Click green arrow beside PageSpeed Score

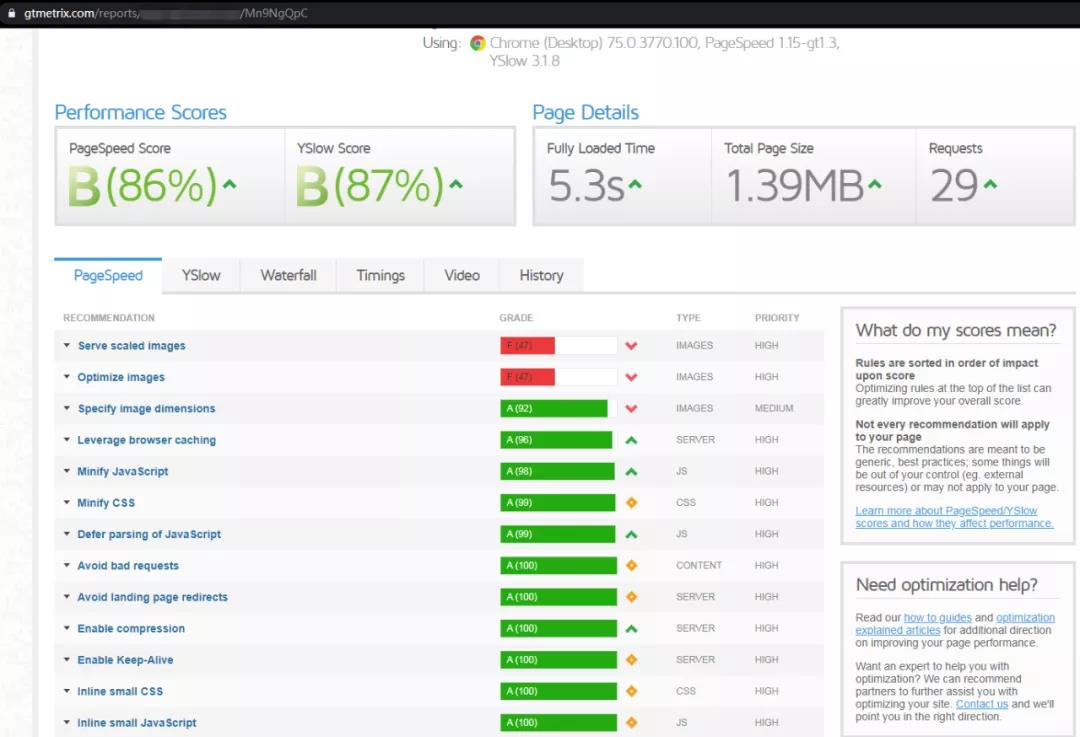pyautogui.click(x=230, y=184)
